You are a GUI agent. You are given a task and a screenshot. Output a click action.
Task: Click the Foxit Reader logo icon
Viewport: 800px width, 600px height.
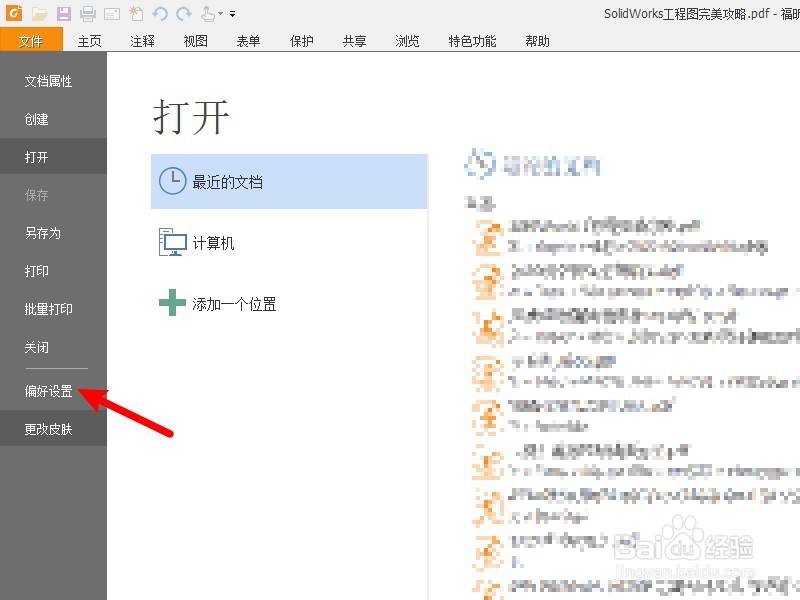(x=14, y=12)
